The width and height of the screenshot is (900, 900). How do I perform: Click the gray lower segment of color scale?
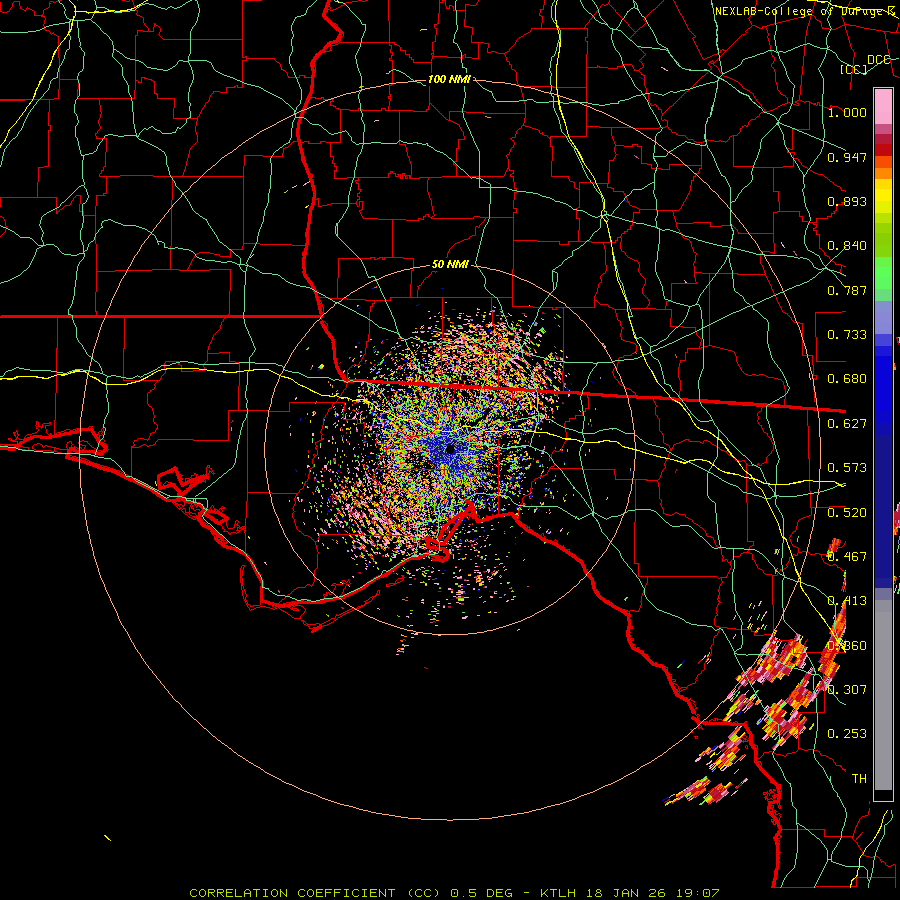883,695
